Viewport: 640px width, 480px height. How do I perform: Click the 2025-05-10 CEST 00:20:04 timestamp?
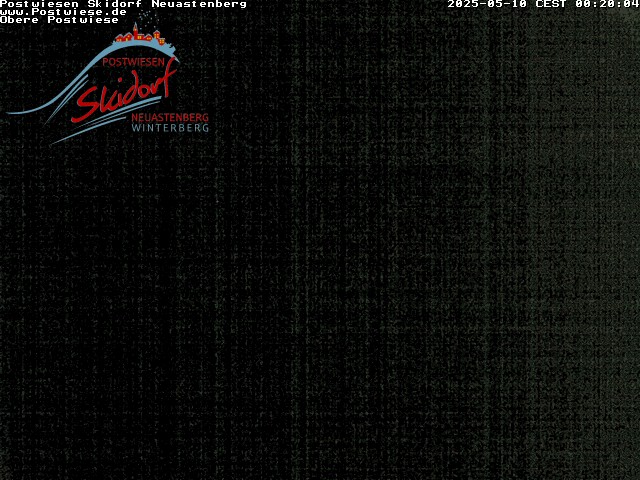pos(543,4)
